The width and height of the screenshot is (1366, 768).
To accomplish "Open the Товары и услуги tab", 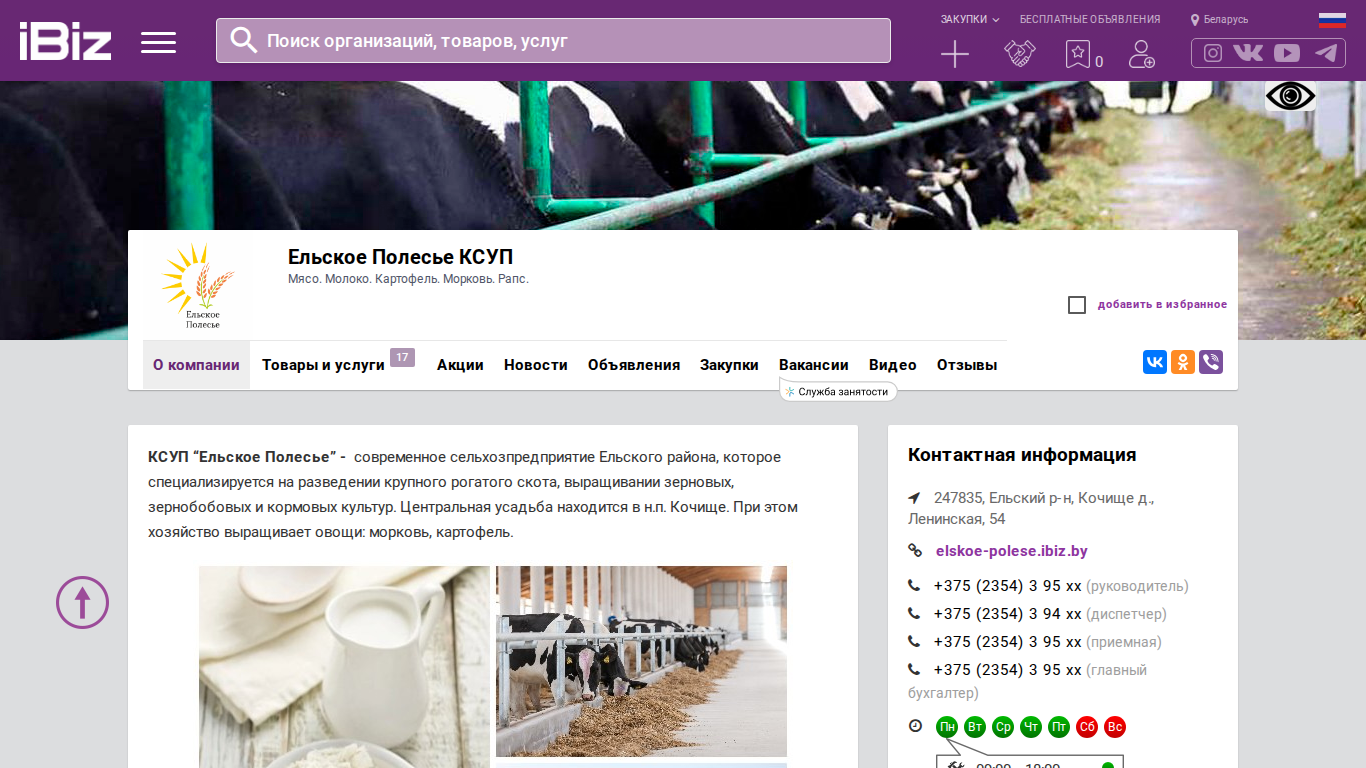I will [x=323, y=365].
